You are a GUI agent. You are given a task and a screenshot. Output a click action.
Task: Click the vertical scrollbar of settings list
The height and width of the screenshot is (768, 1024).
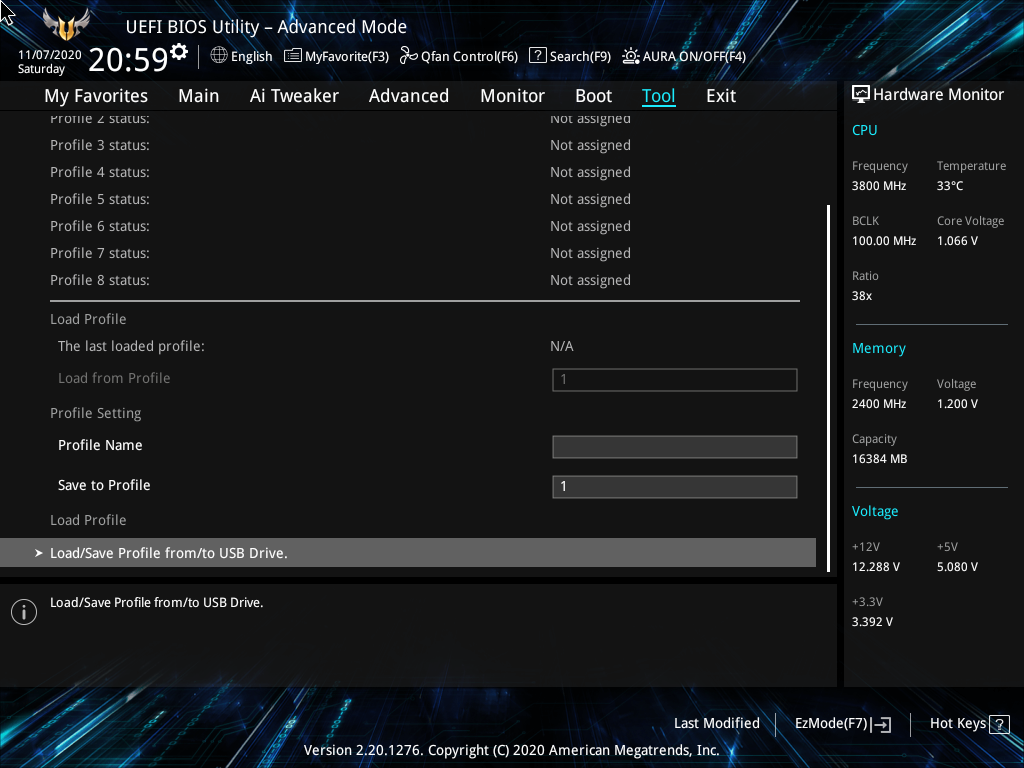tap(828, 389)
